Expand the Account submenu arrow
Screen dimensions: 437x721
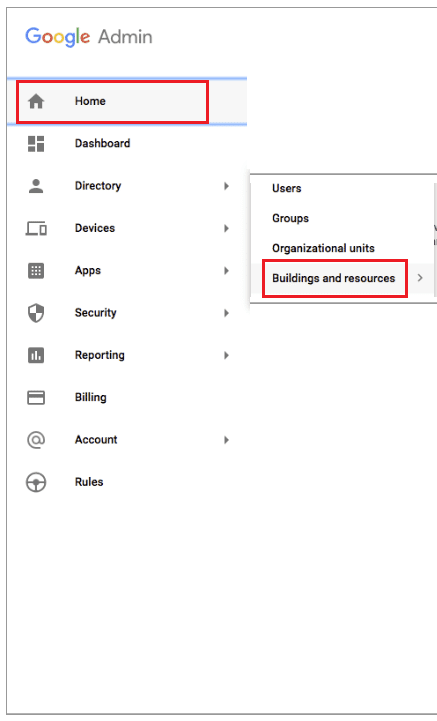click(226, 440)
